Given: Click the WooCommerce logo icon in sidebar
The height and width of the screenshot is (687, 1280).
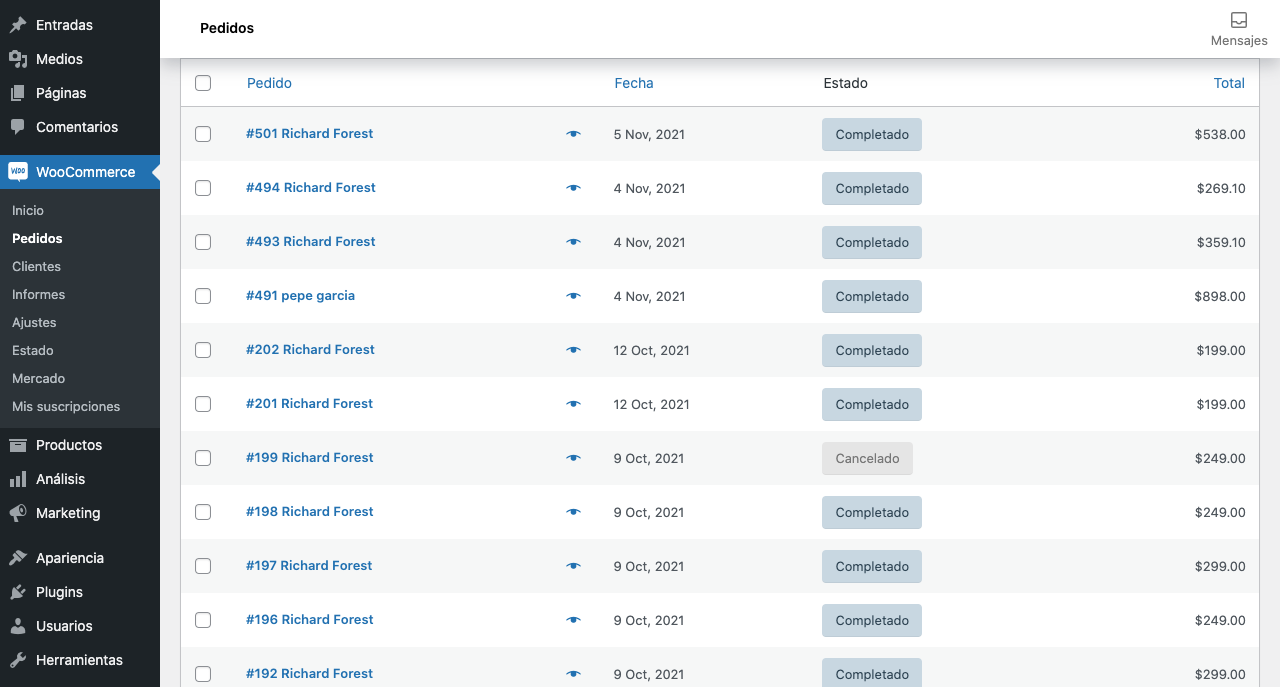Looking at the screenshot, I should (18, 172).
